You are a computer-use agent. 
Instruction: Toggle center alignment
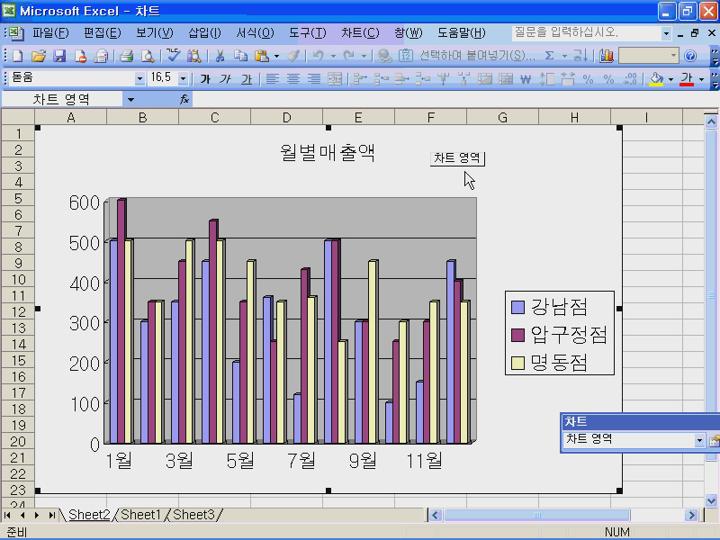[293, 79]
